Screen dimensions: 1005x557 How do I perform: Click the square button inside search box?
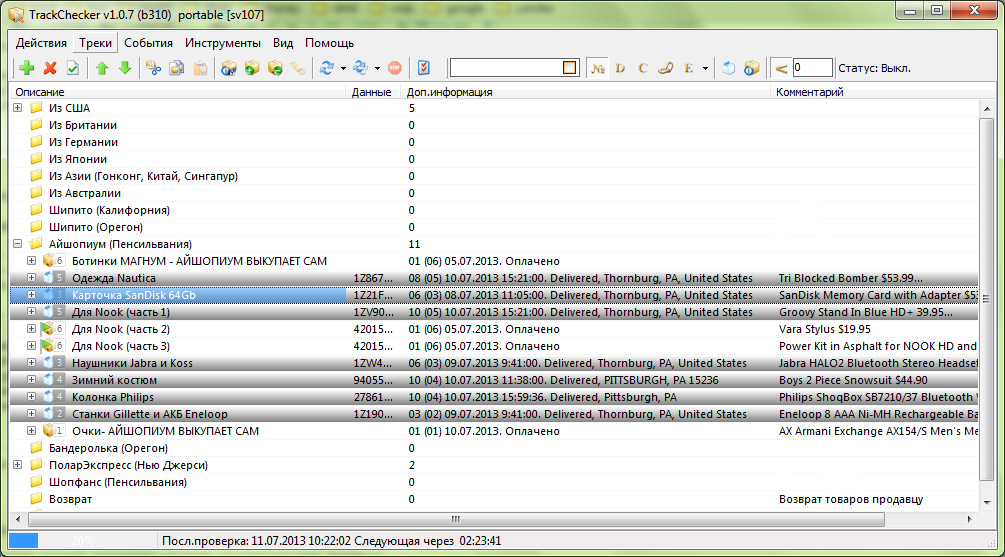click(569, 68)
